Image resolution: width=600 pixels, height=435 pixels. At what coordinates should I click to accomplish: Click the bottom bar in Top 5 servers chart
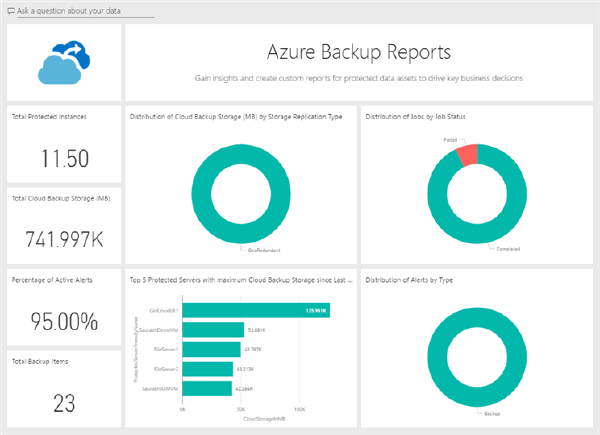[206, 388]
